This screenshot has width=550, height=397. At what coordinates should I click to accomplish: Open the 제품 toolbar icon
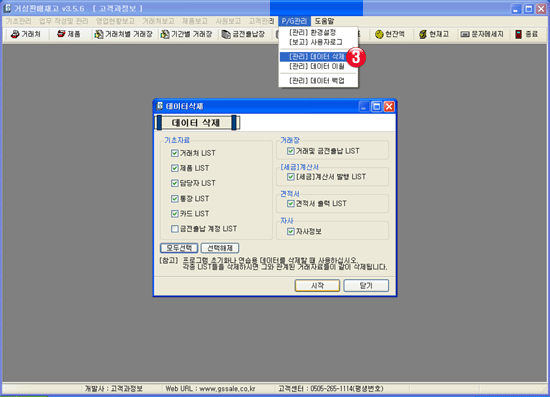click(x=68, y=34)
